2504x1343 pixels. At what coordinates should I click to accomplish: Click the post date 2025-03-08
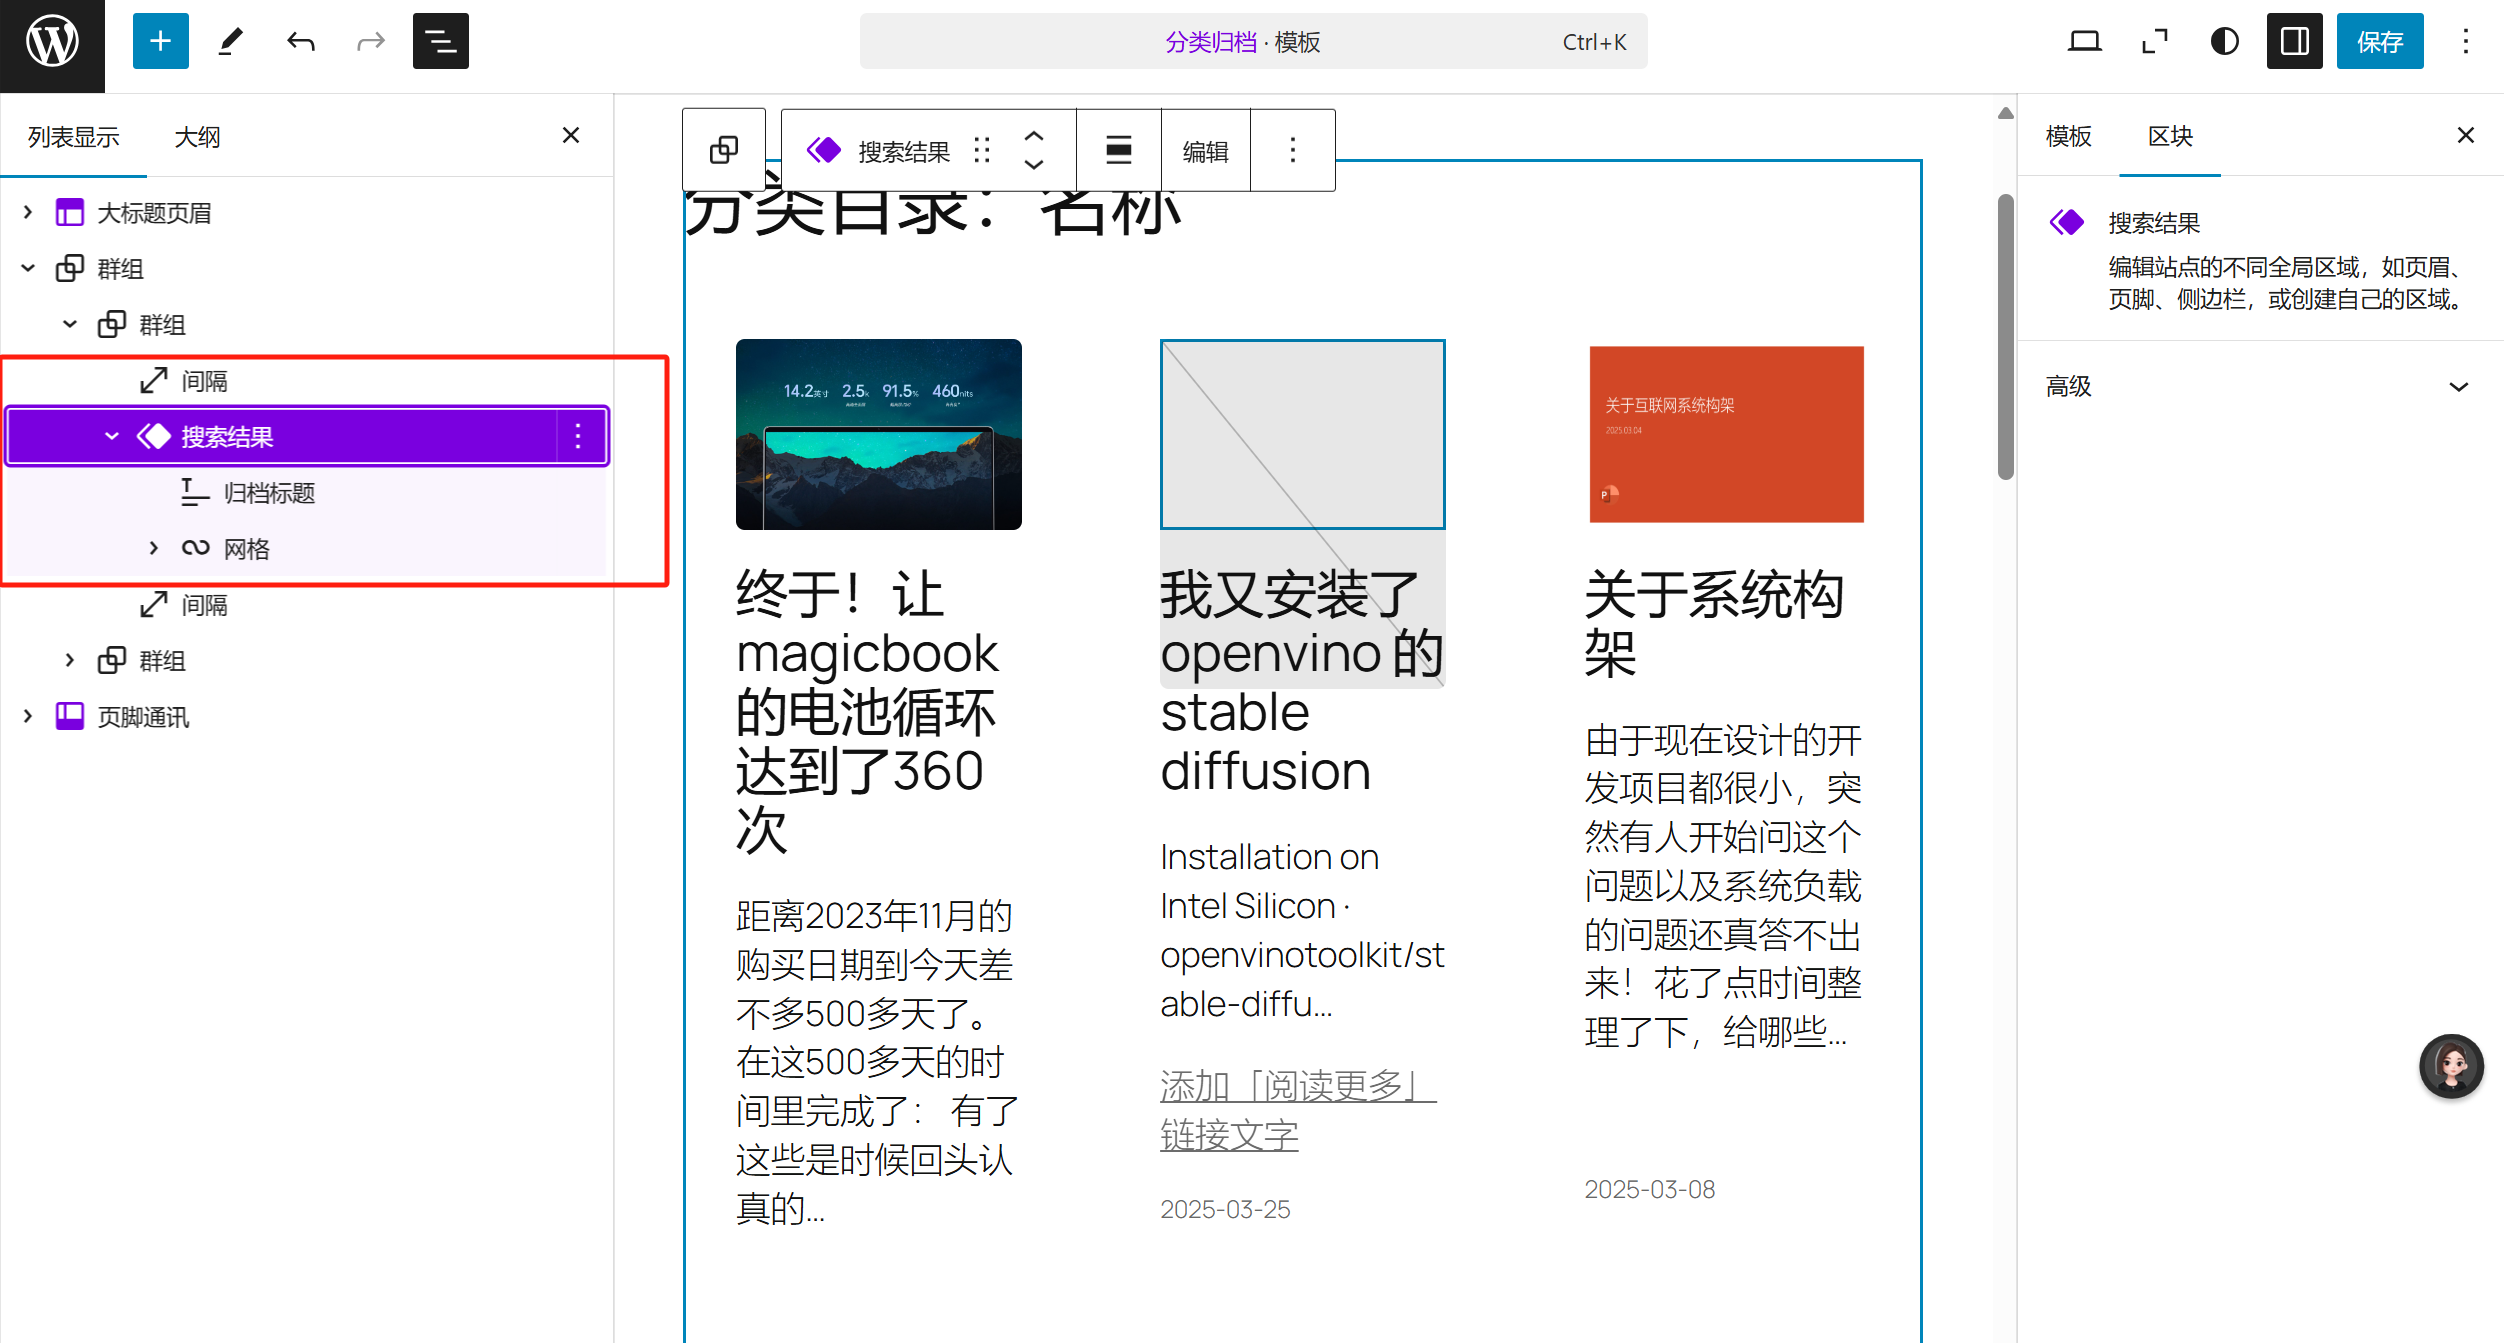1649,1189
